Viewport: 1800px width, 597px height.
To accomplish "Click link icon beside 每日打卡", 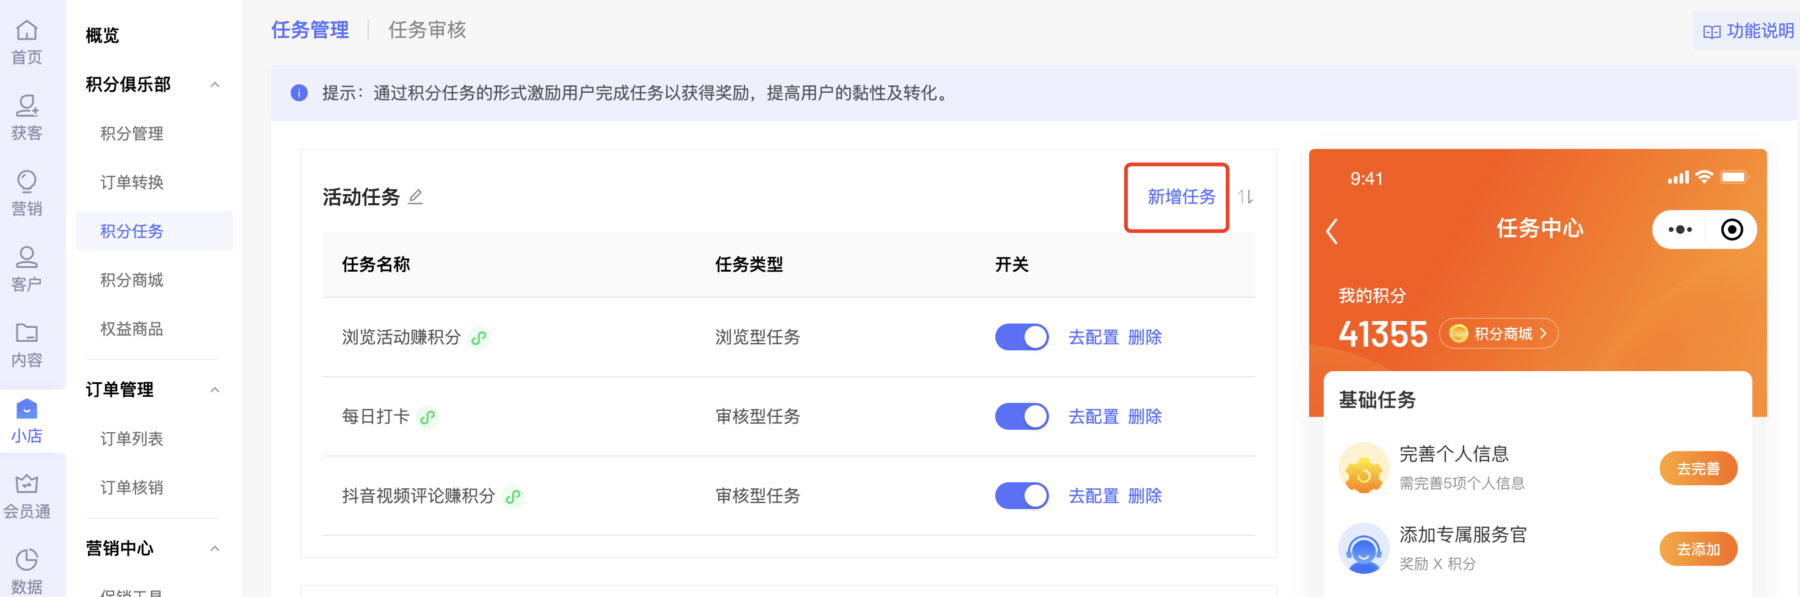I will (427, 417).
